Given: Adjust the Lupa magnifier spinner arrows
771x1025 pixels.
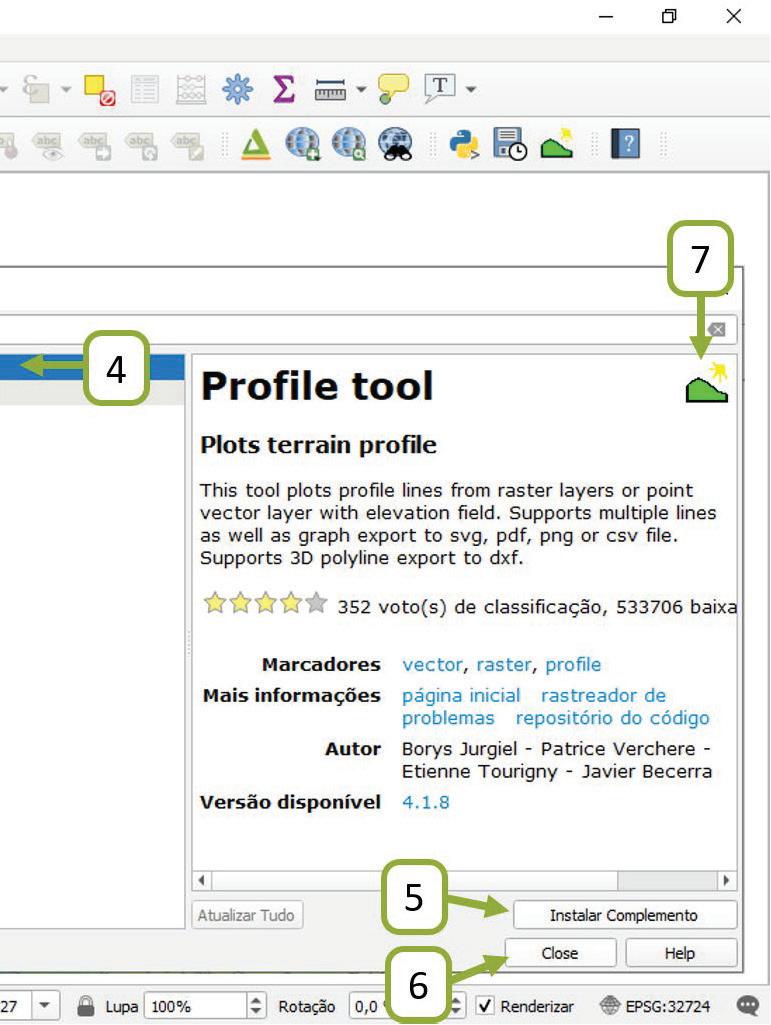Looking at the screenshot, I should 256,1005.
